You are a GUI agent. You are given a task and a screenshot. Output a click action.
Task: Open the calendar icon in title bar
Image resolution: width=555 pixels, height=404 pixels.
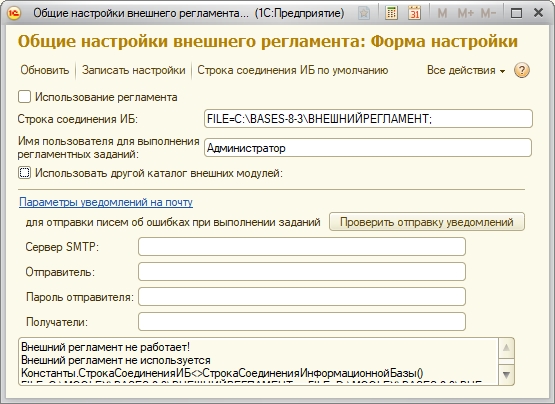414,13
